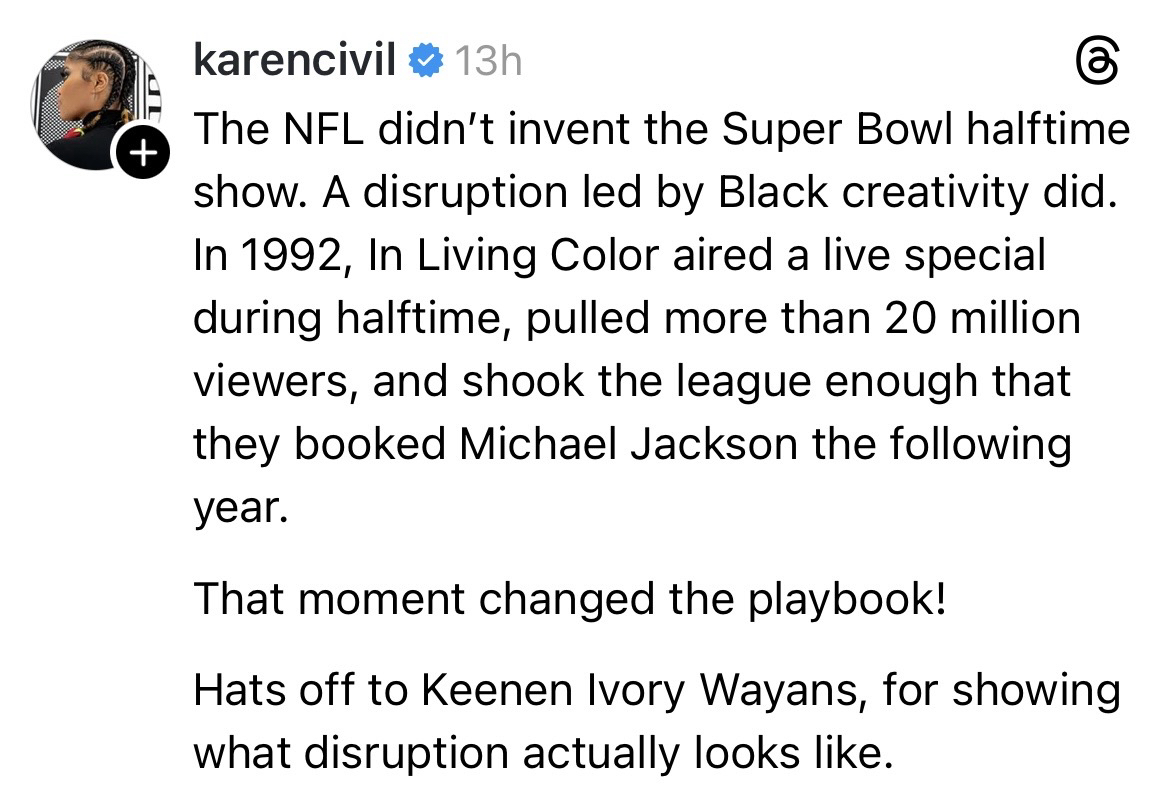
Task: Click the blue verified badge
Action: (x=426, y=62)
